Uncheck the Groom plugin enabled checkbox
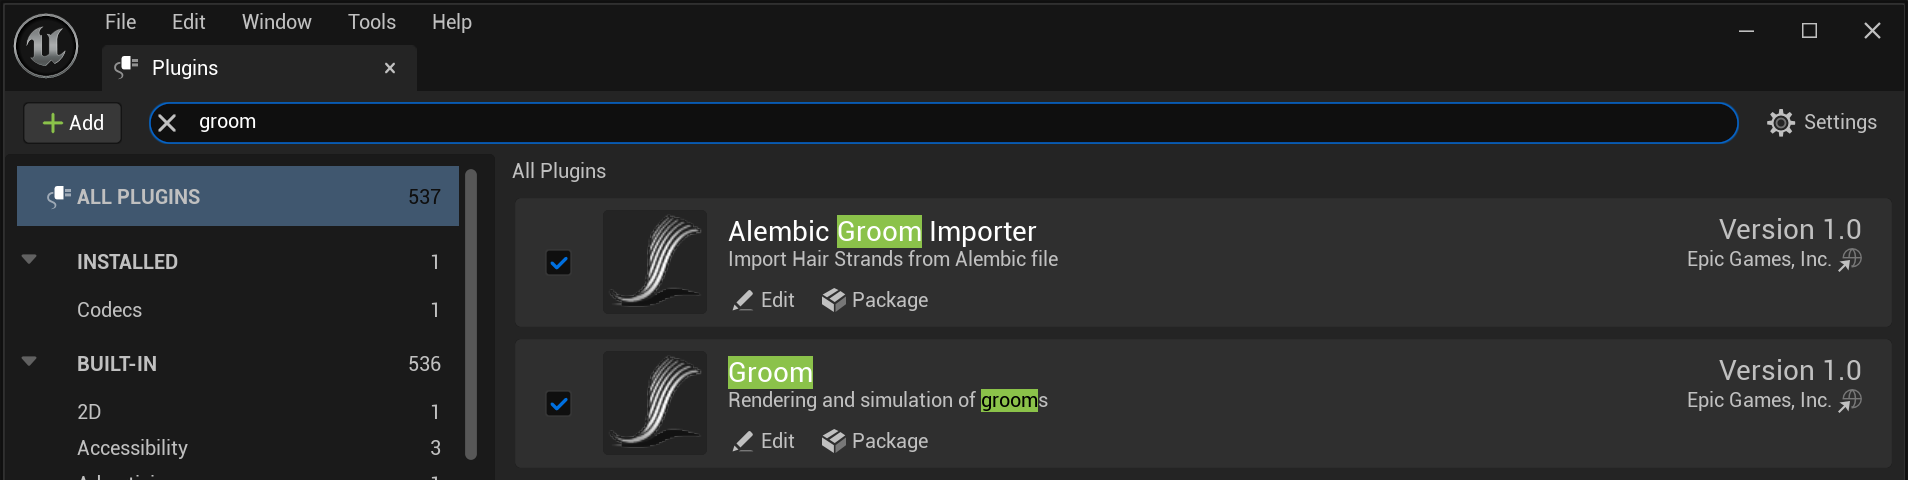Viewport: 1908px width, 480px height. [559, 404]
